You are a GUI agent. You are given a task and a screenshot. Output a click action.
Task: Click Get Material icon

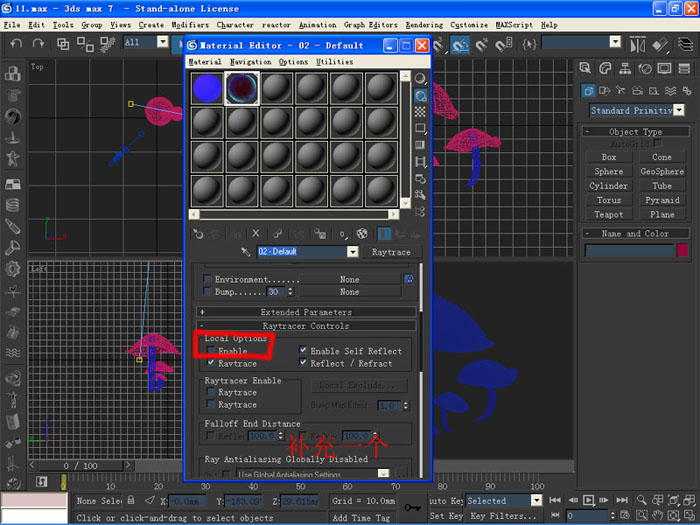coord(198,233)
